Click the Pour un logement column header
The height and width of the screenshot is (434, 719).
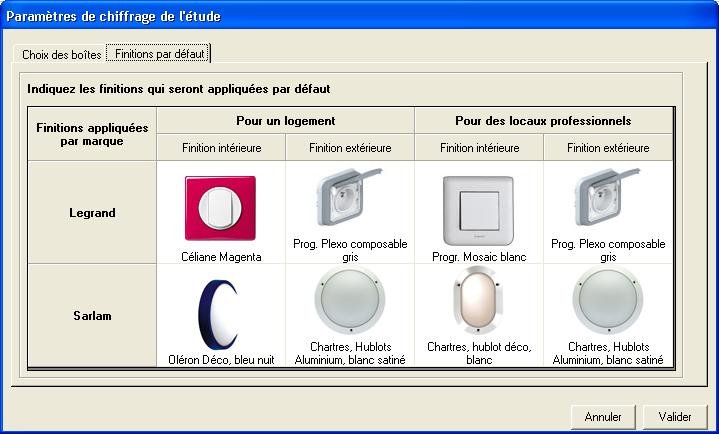point(286,121)
